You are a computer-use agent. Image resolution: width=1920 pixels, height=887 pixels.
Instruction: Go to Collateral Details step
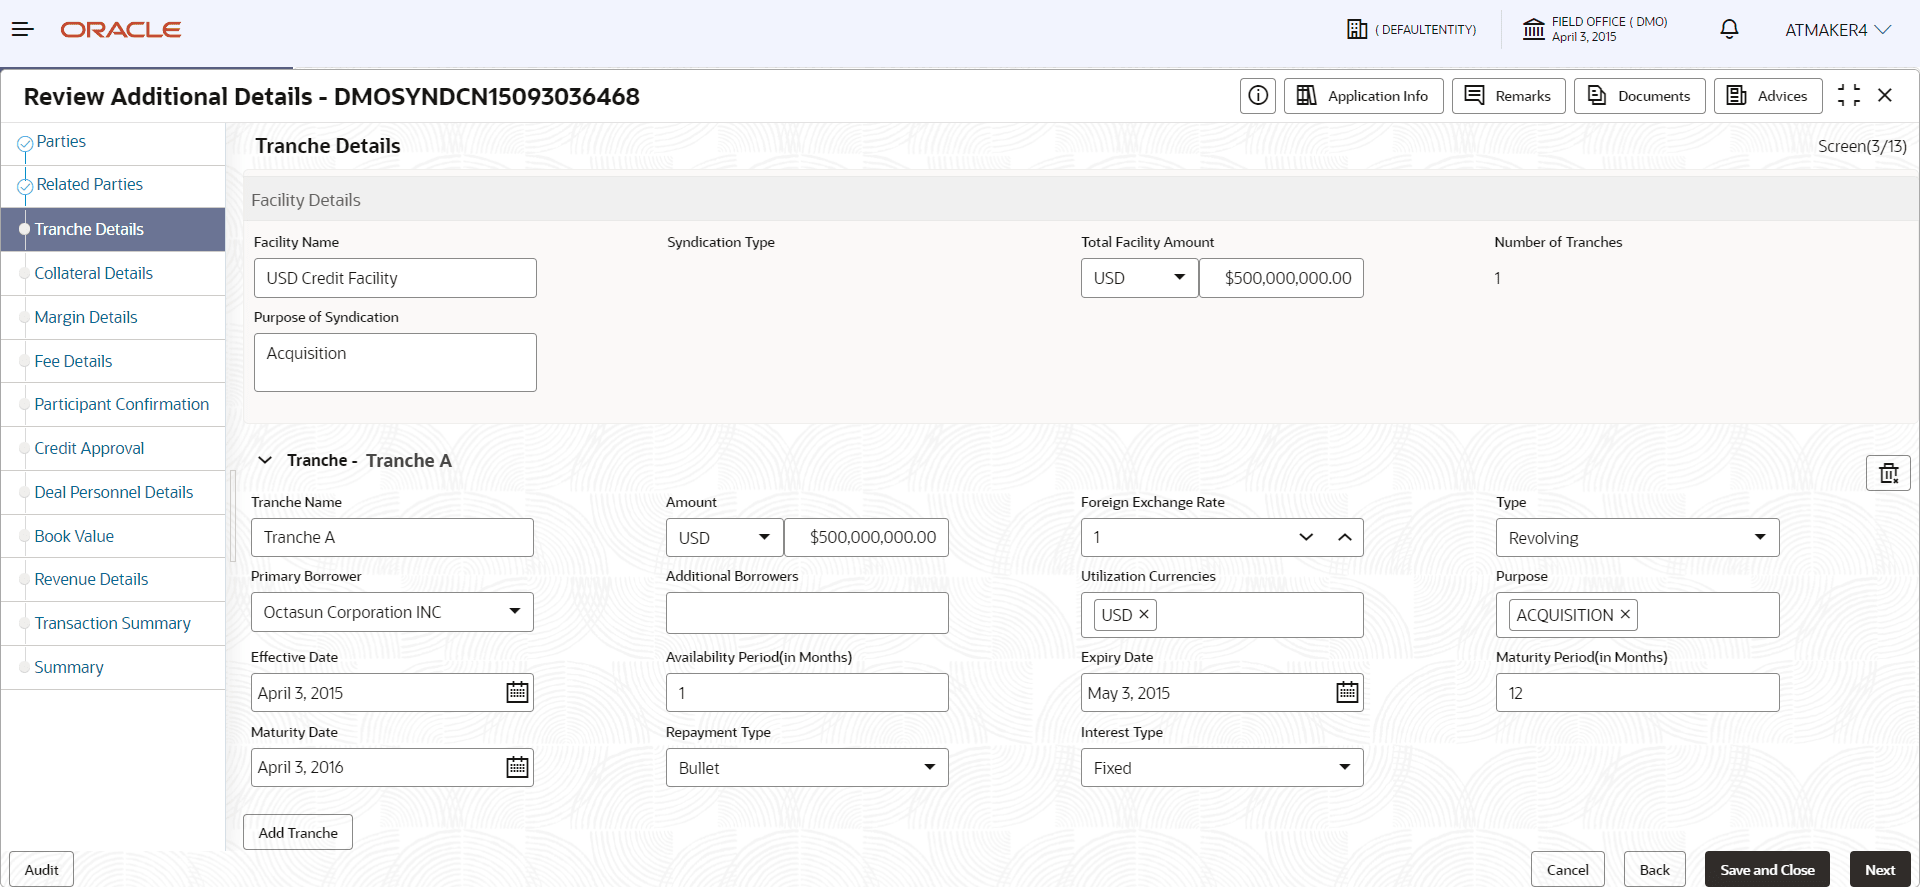pos(93,274)
